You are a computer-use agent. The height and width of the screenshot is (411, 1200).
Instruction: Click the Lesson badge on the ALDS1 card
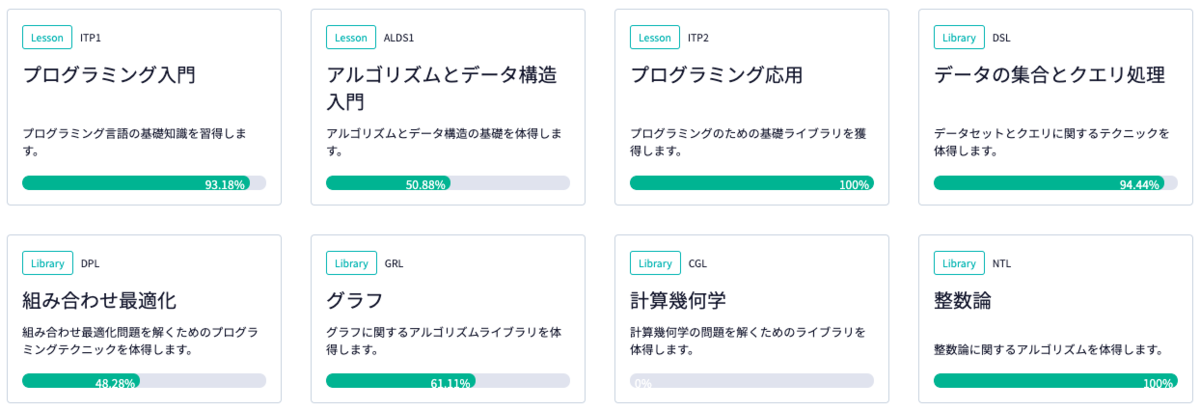(351, 38)
